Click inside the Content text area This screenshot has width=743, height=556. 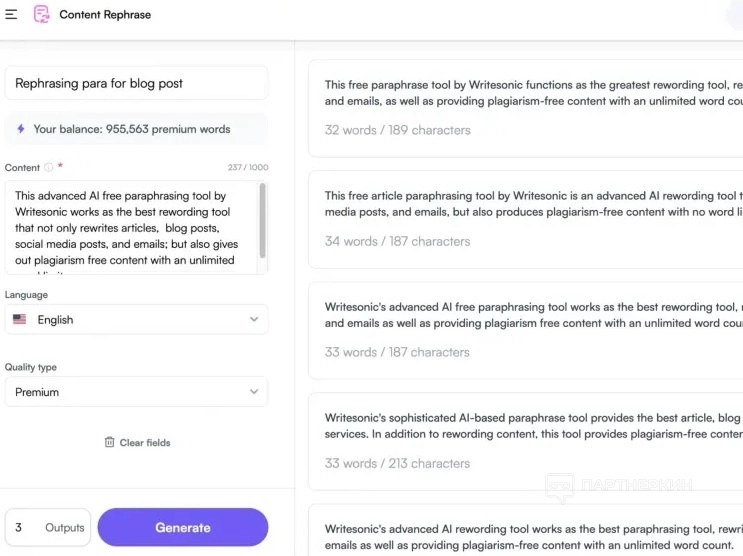tap(130, 228)
